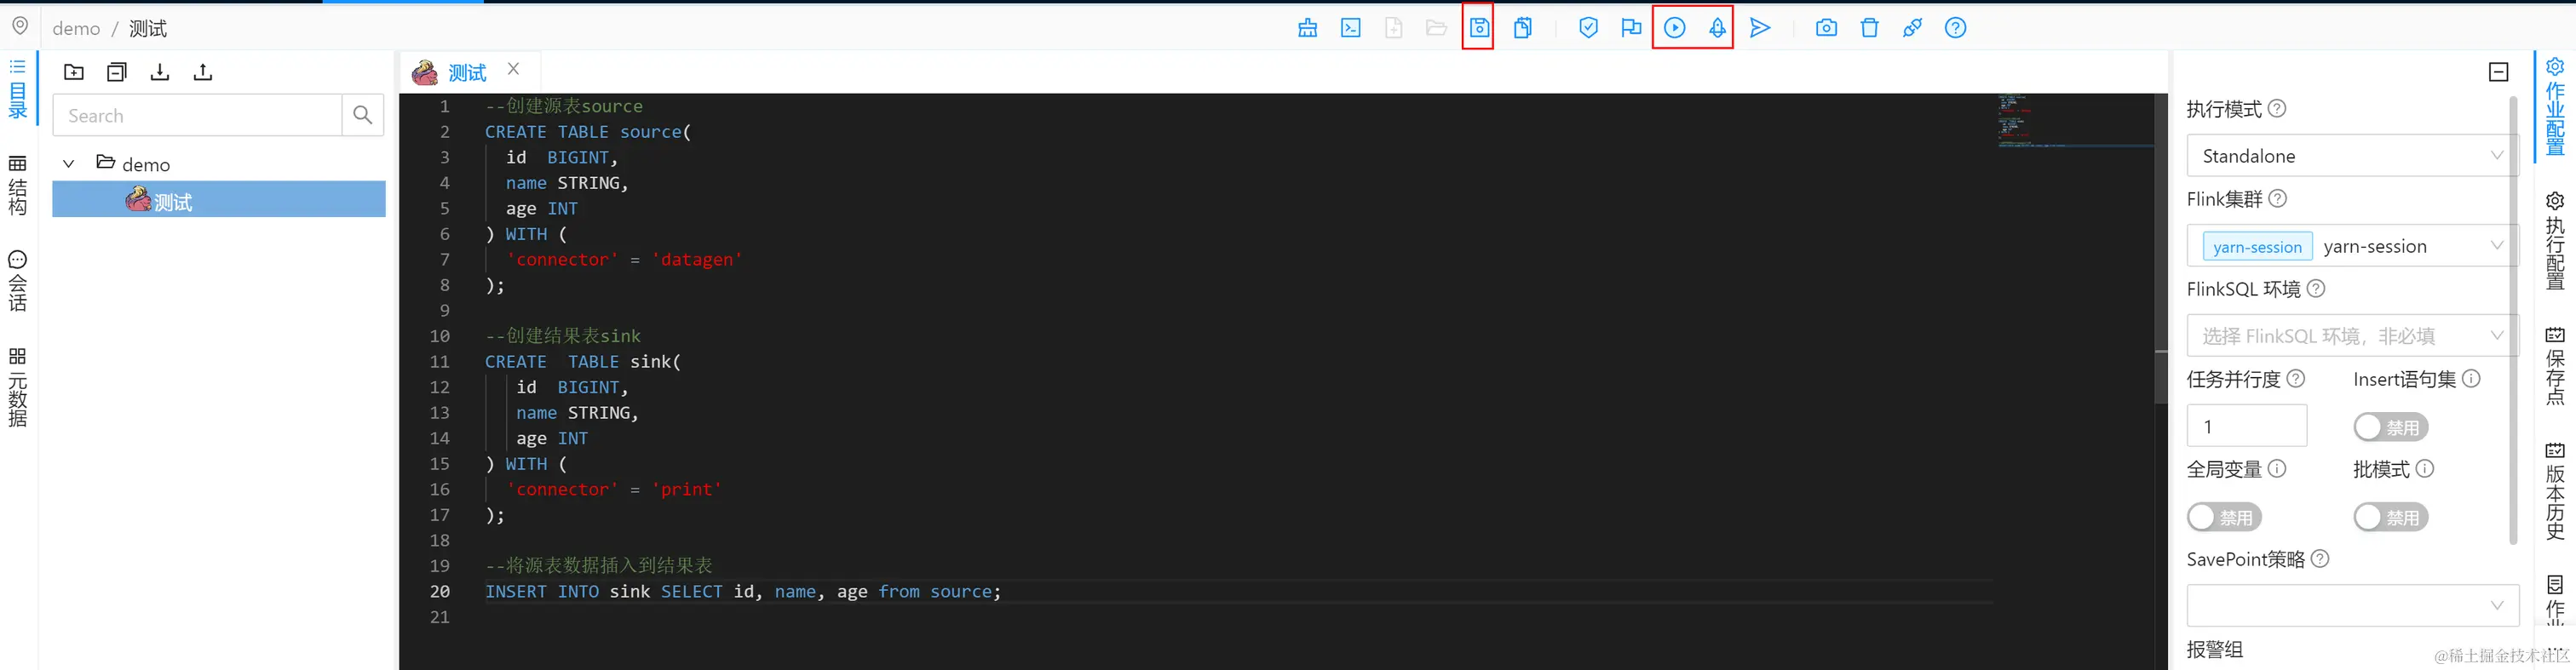Screen dimensions: 2576x670
Task: Close the 测试 editor tab
Action: click(513, 69)
